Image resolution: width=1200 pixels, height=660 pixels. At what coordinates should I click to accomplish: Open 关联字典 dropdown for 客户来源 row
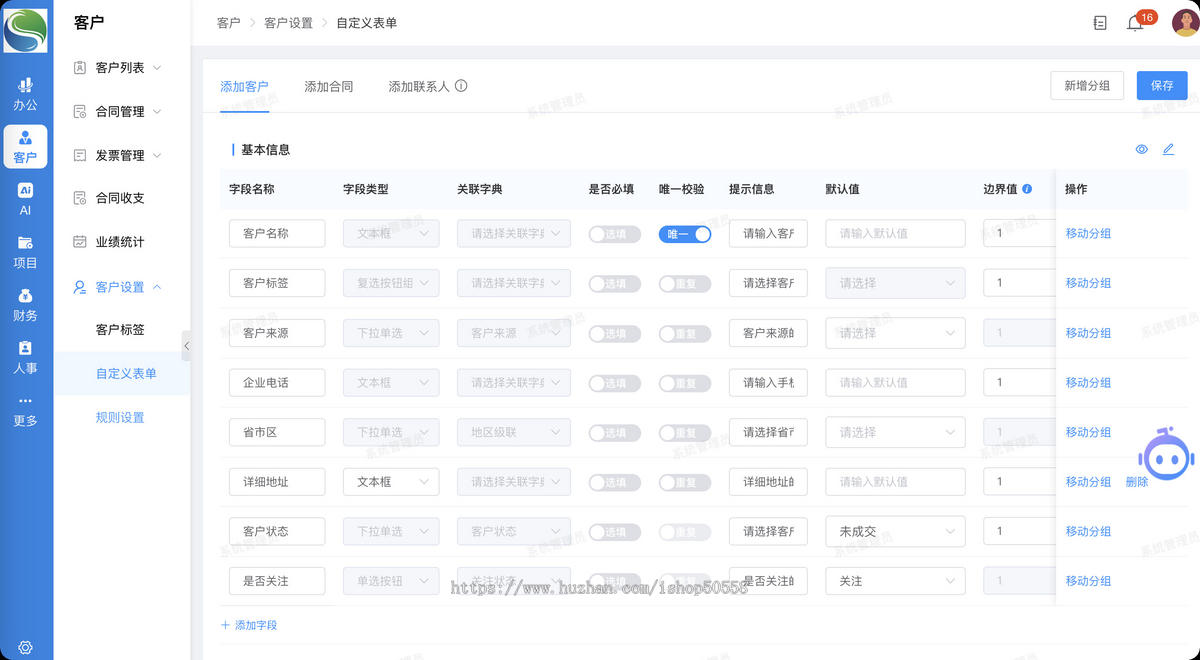514,333
